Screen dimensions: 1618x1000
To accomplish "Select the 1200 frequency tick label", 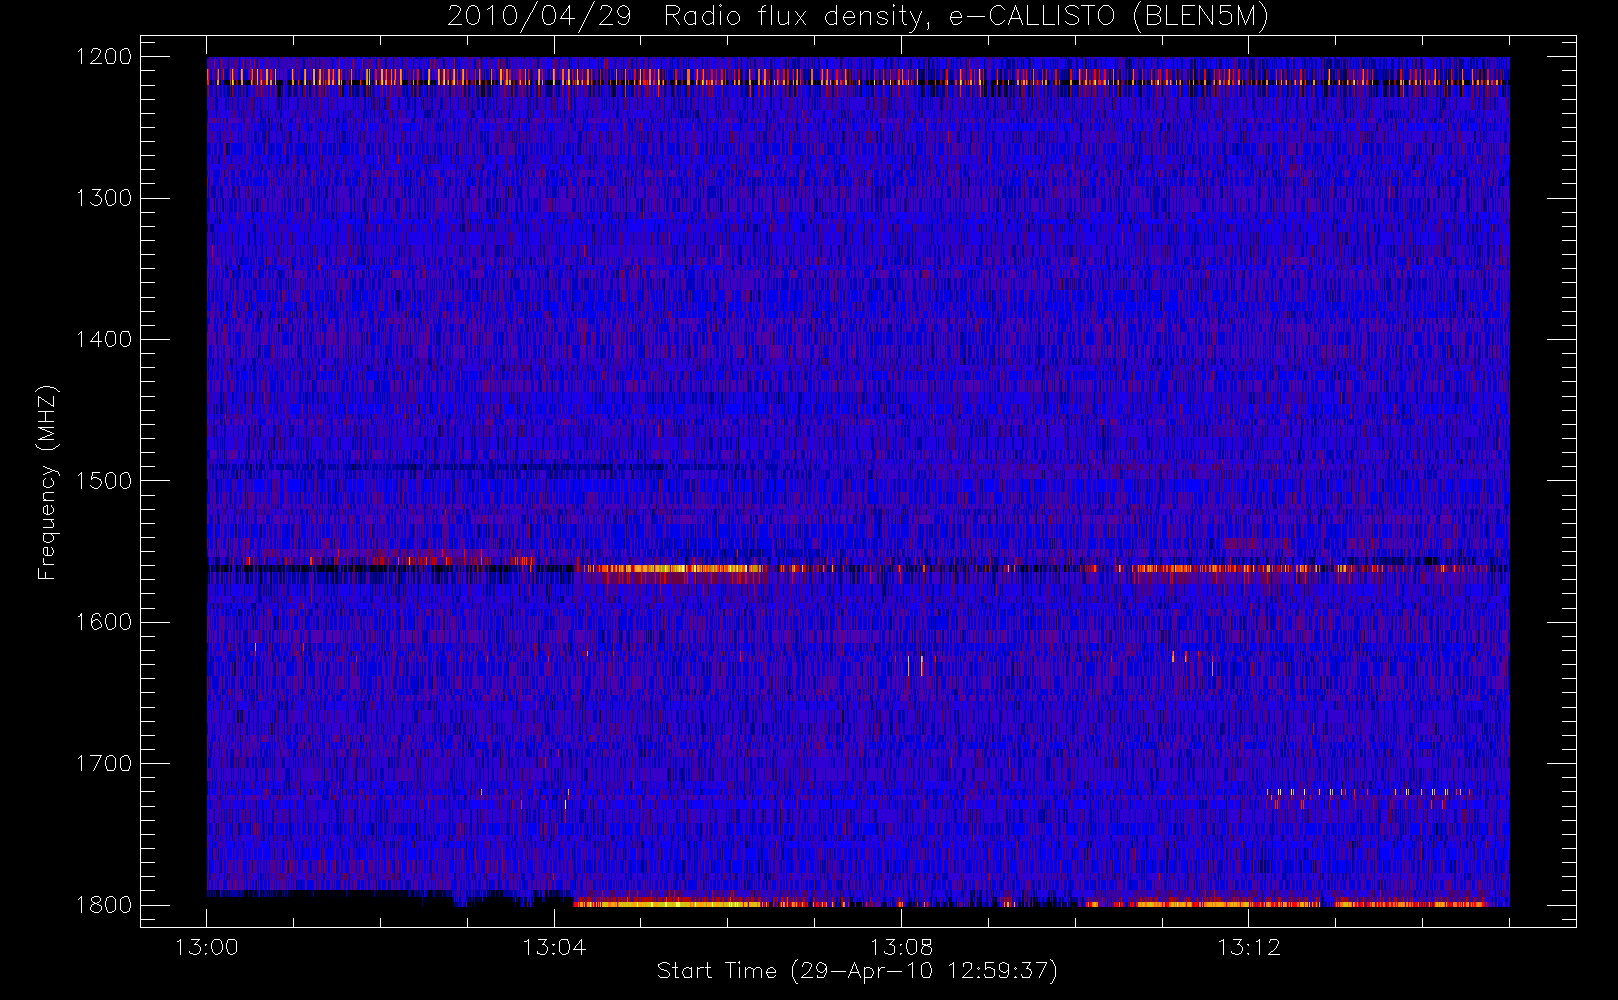I will point(104,57).
